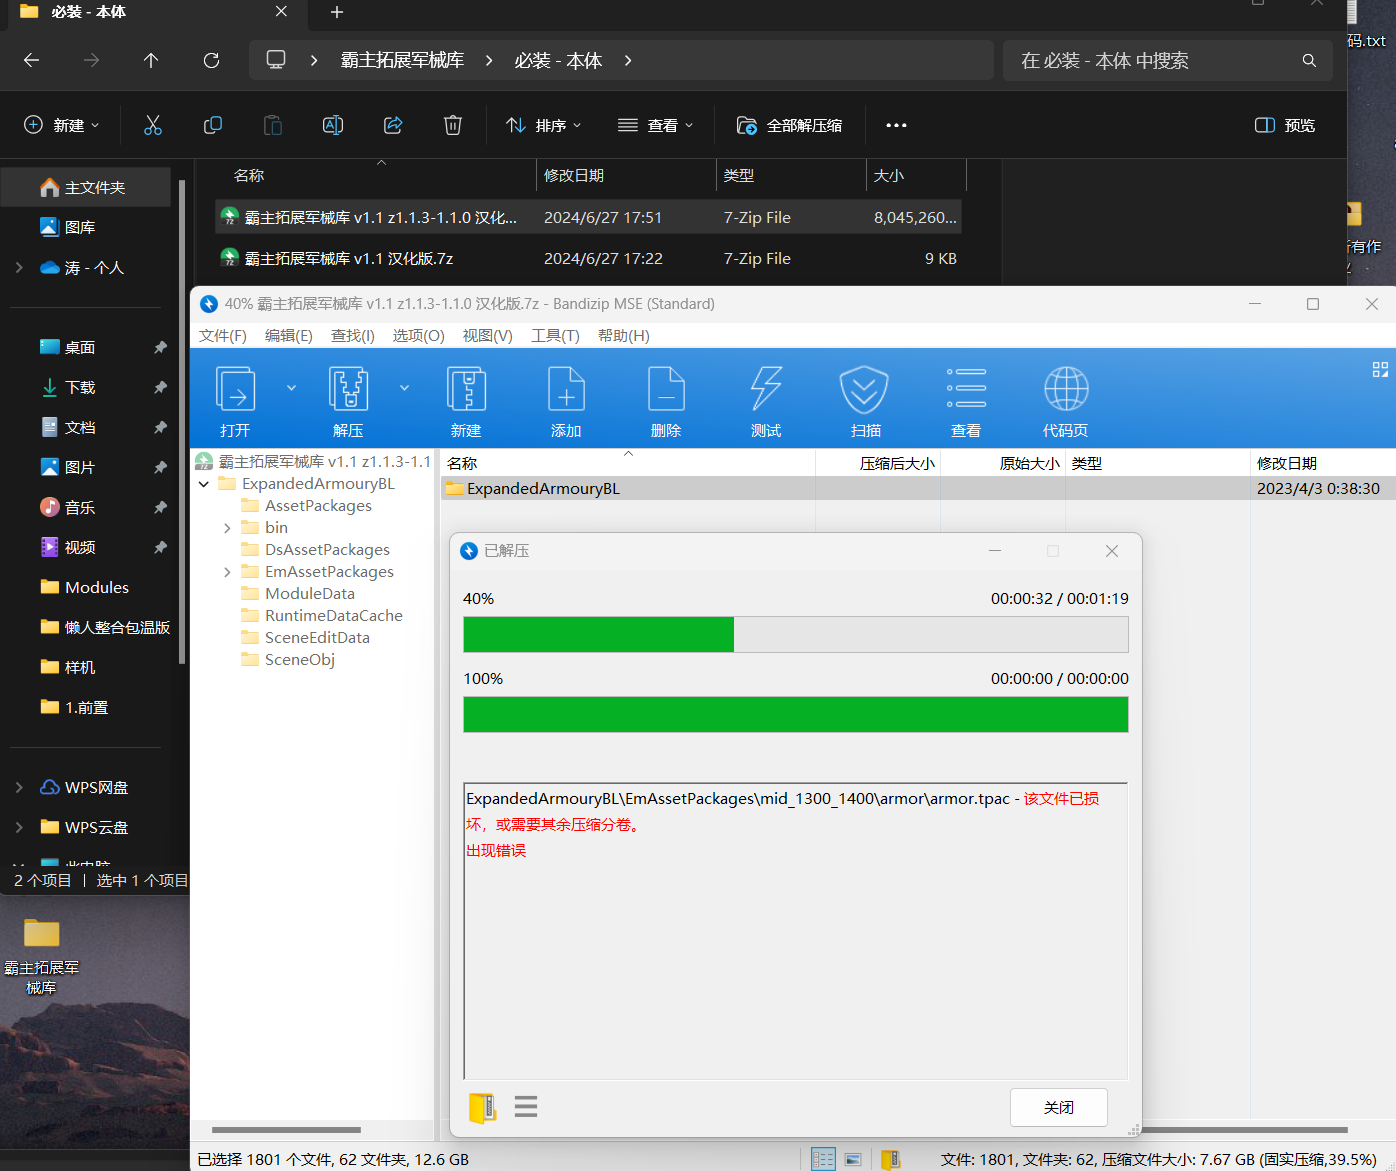Collapse the ExpandedArmouryBL tree node
The width and height of the screenshot is (1396, 1171).
click(204, 484)
